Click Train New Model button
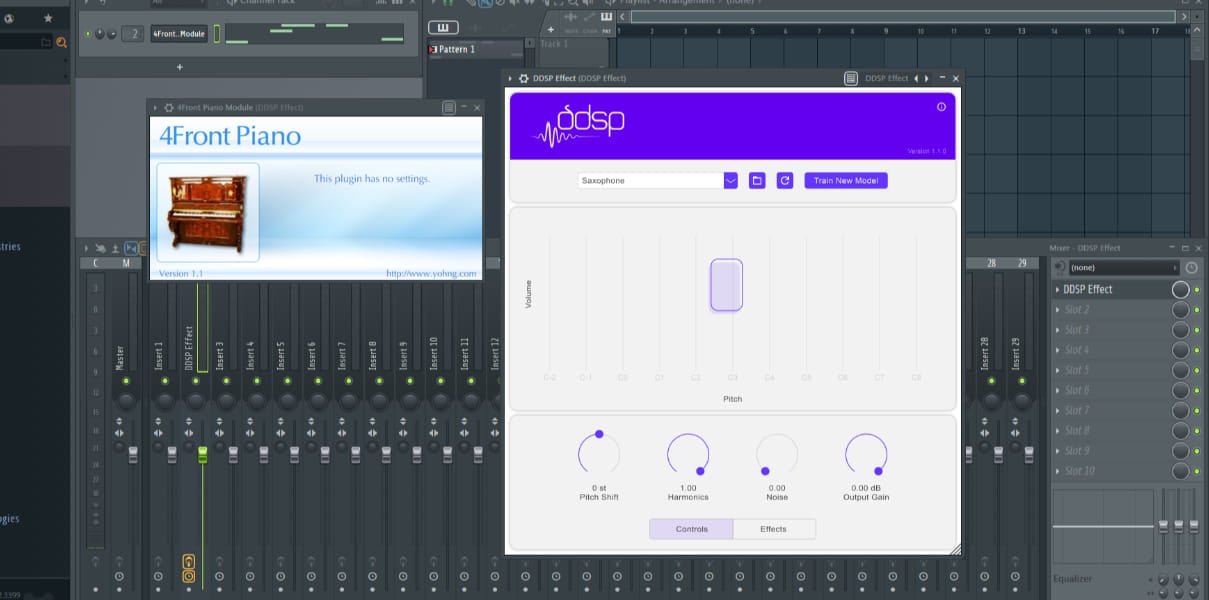Viewport: 1209px width, 600px height. (846, 181)
